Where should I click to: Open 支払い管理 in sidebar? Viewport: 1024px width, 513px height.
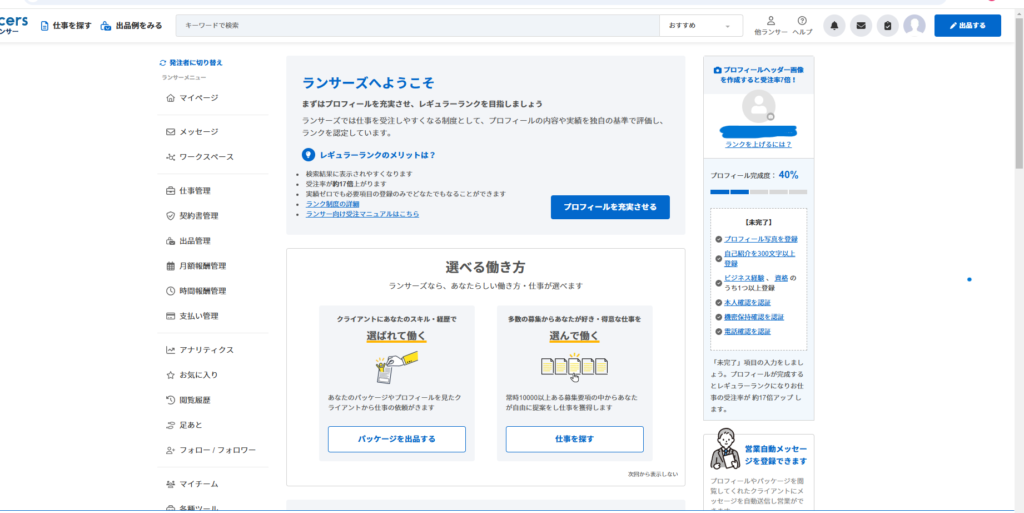point(199,316)
